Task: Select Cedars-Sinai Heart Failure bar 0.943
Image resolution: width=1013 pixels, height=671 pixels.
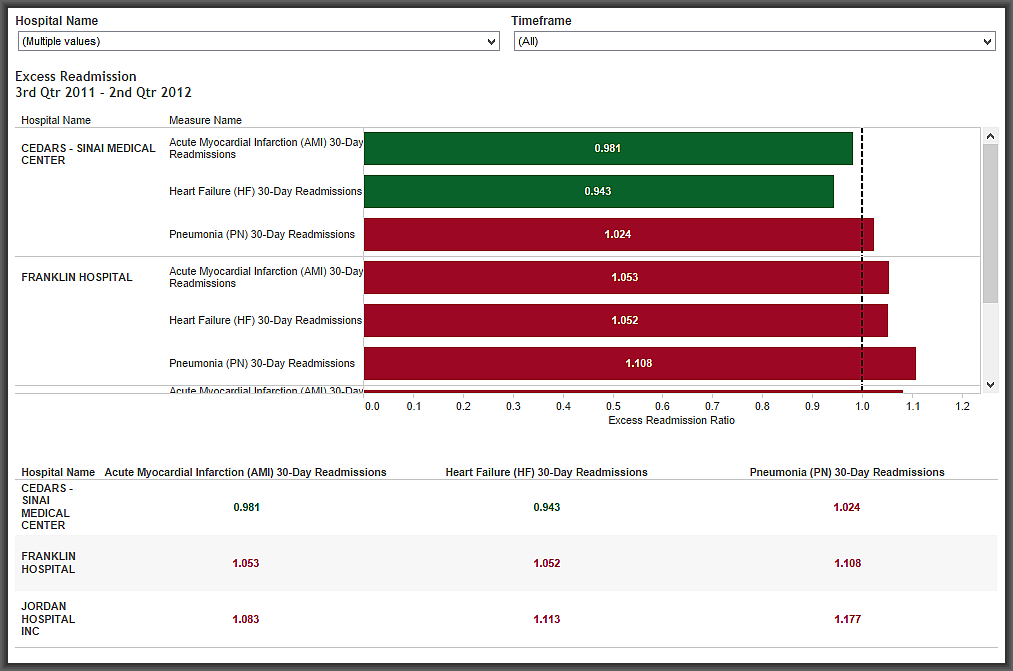Action: (x=599, y=191)
